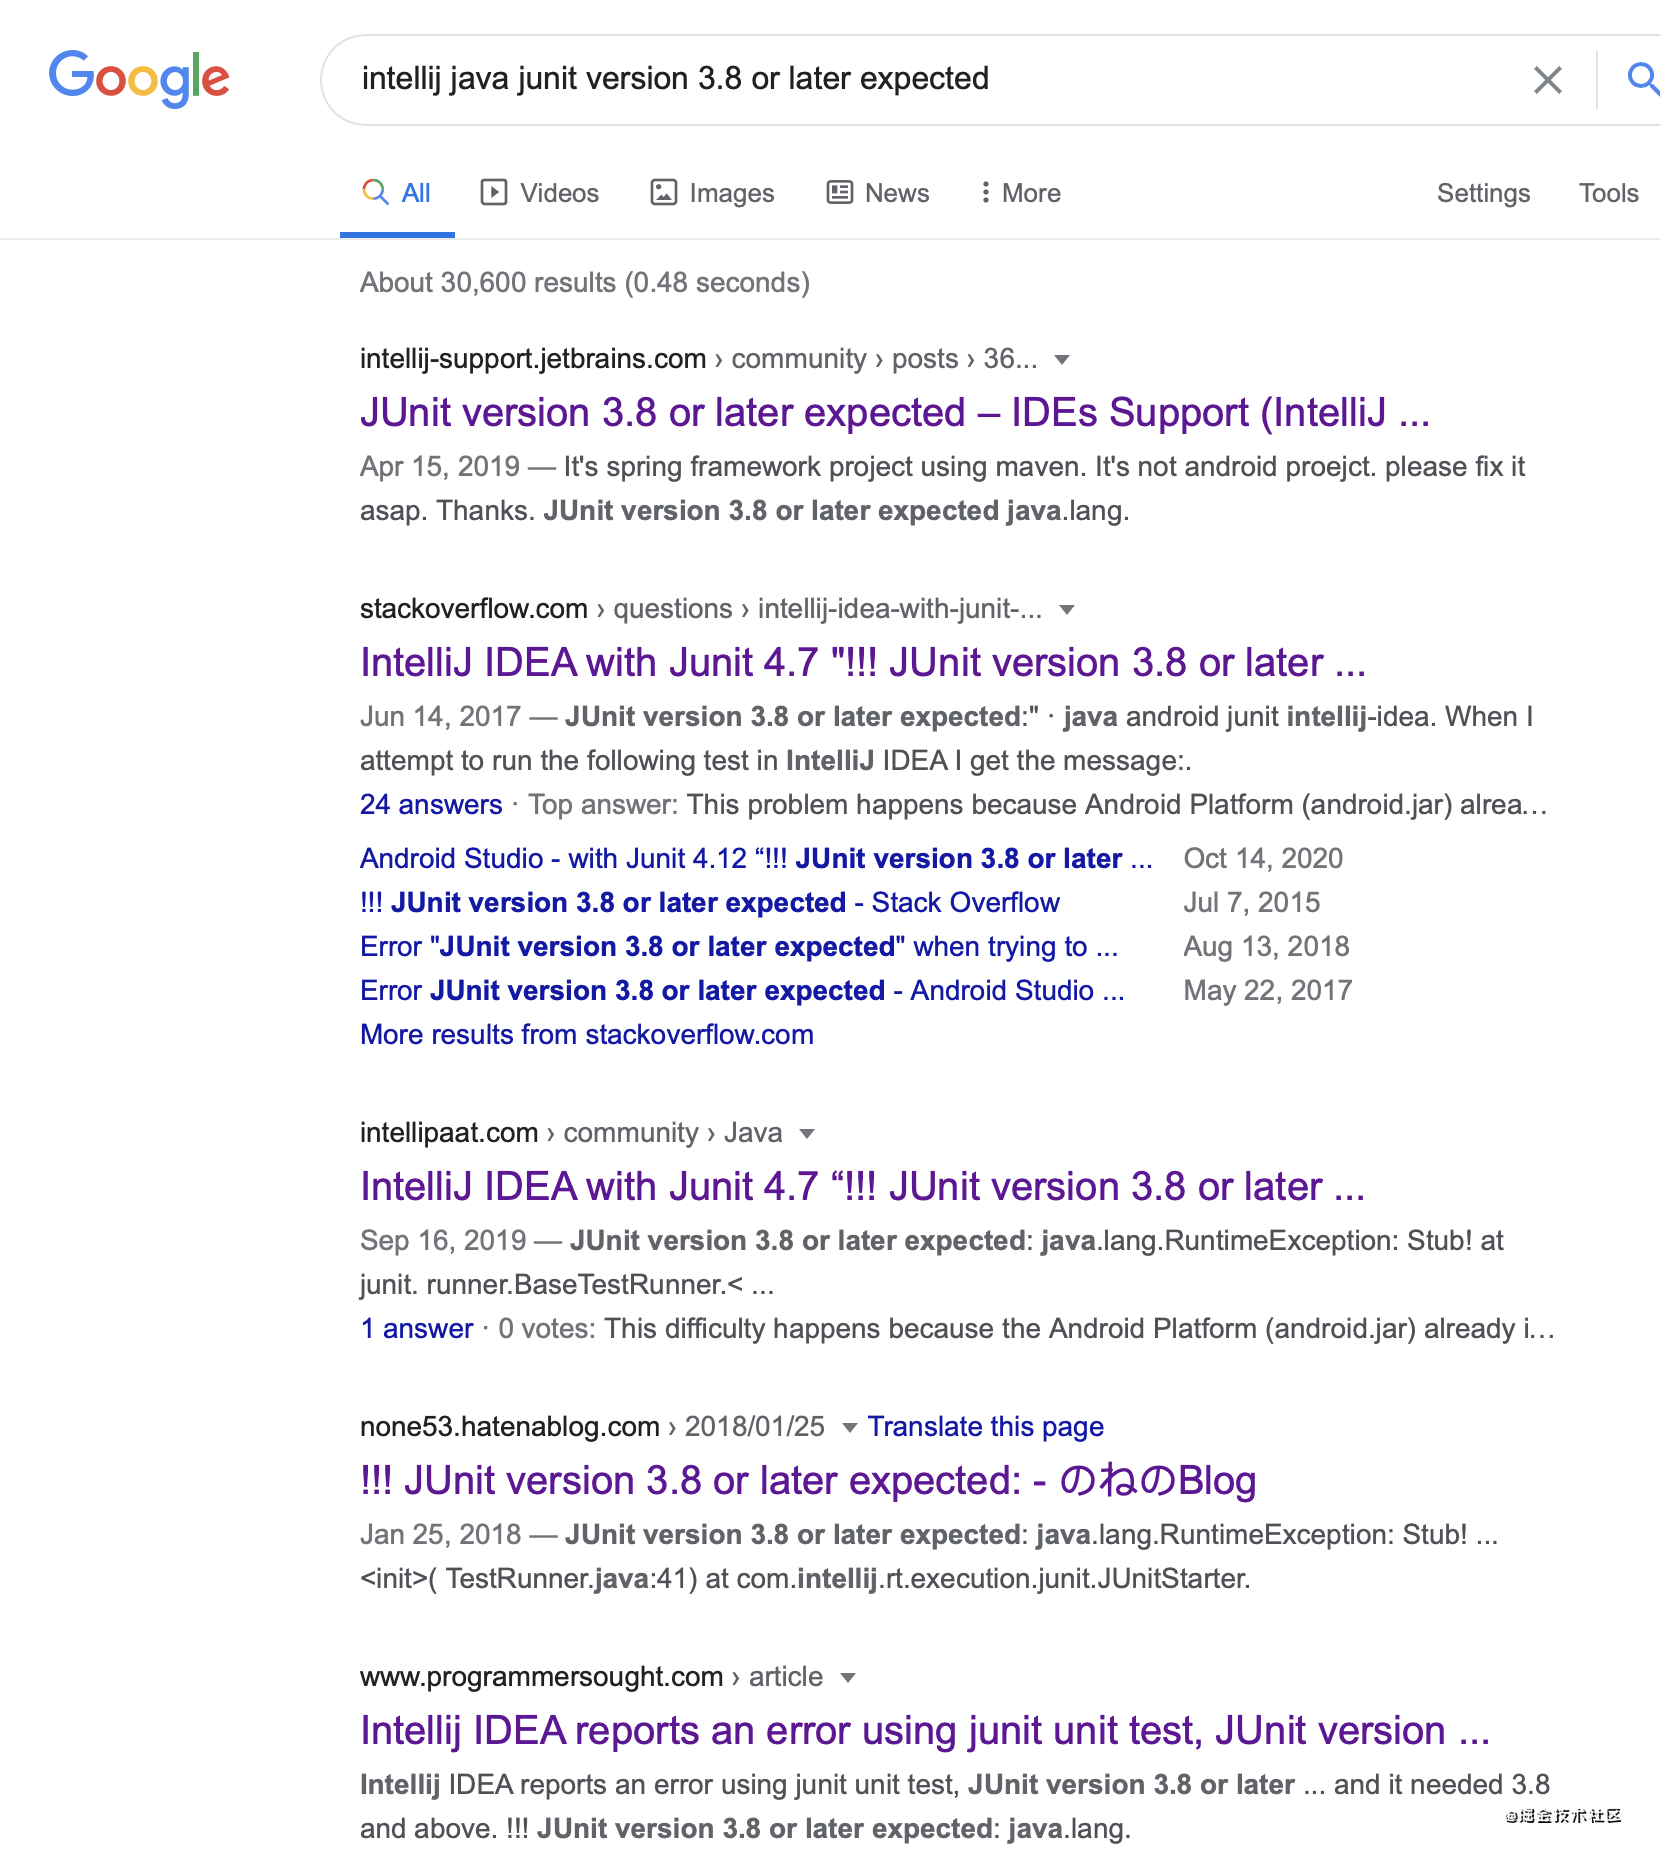1660x1860 pixels.
Task: Select the News filter icon
Action: point(838,192)
